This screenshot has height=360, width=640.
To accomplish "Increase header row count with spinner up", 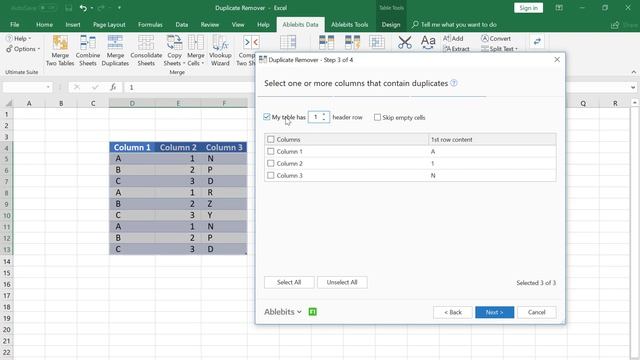I will pos(324,115).
